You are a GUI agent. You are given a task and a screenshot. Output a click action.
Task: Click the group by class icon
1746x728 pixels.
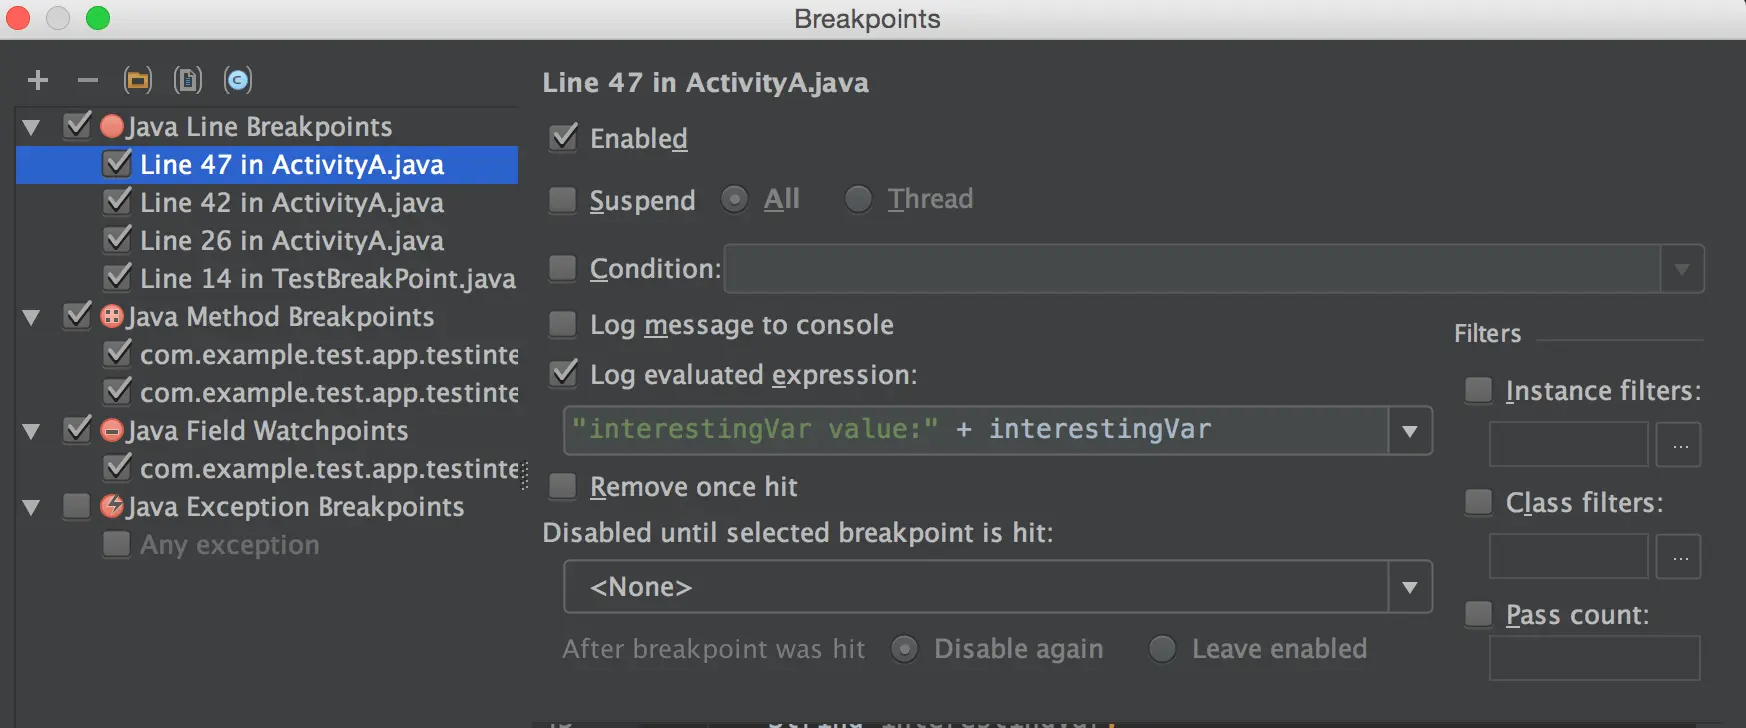click(238, 80)
